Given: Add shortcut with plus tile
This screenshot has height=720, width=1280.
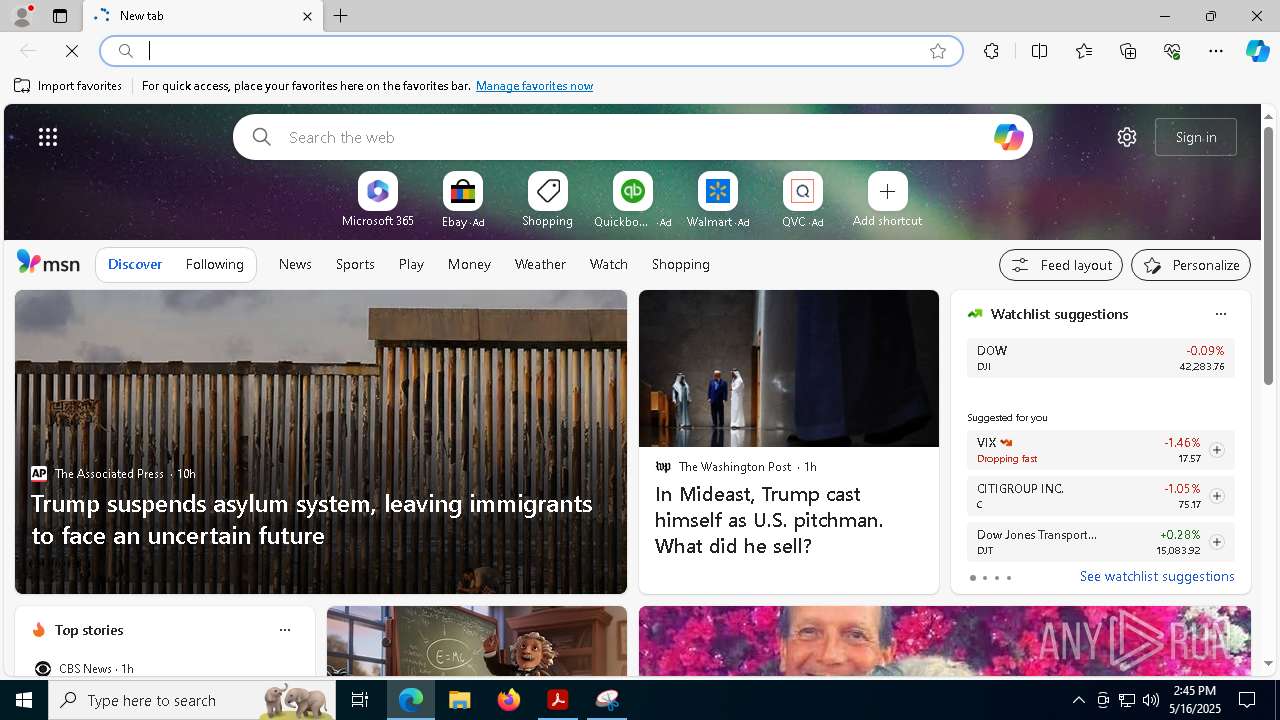Looking at the screenshot, I should coord(887,199).
